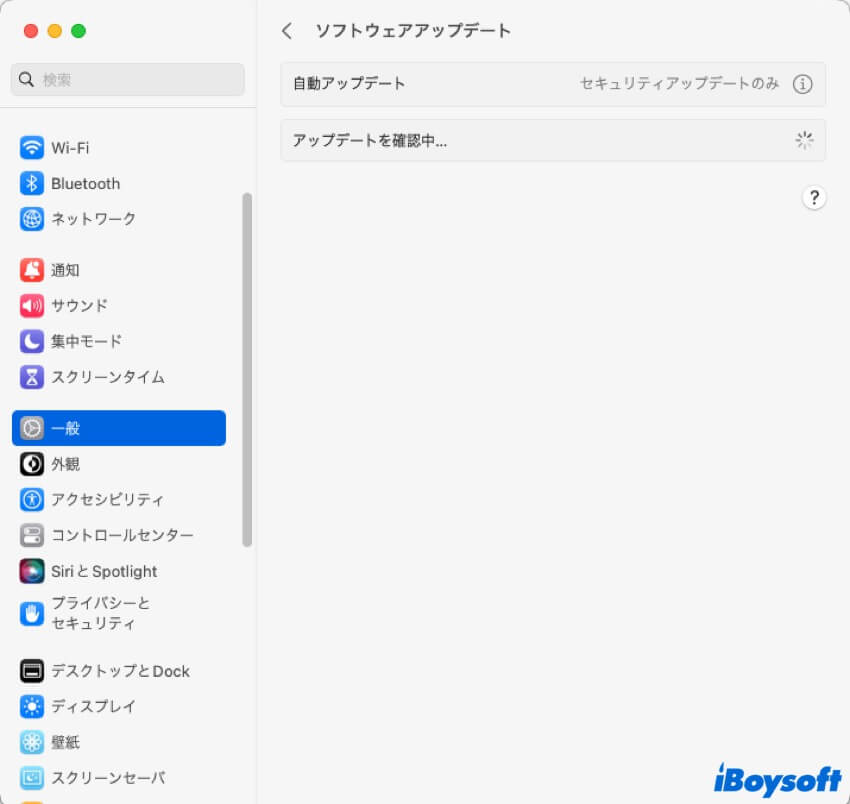Open 通知 bell icon
Image resolution: width=850 pixels, height=804 pixels.
tap(32, 270)
